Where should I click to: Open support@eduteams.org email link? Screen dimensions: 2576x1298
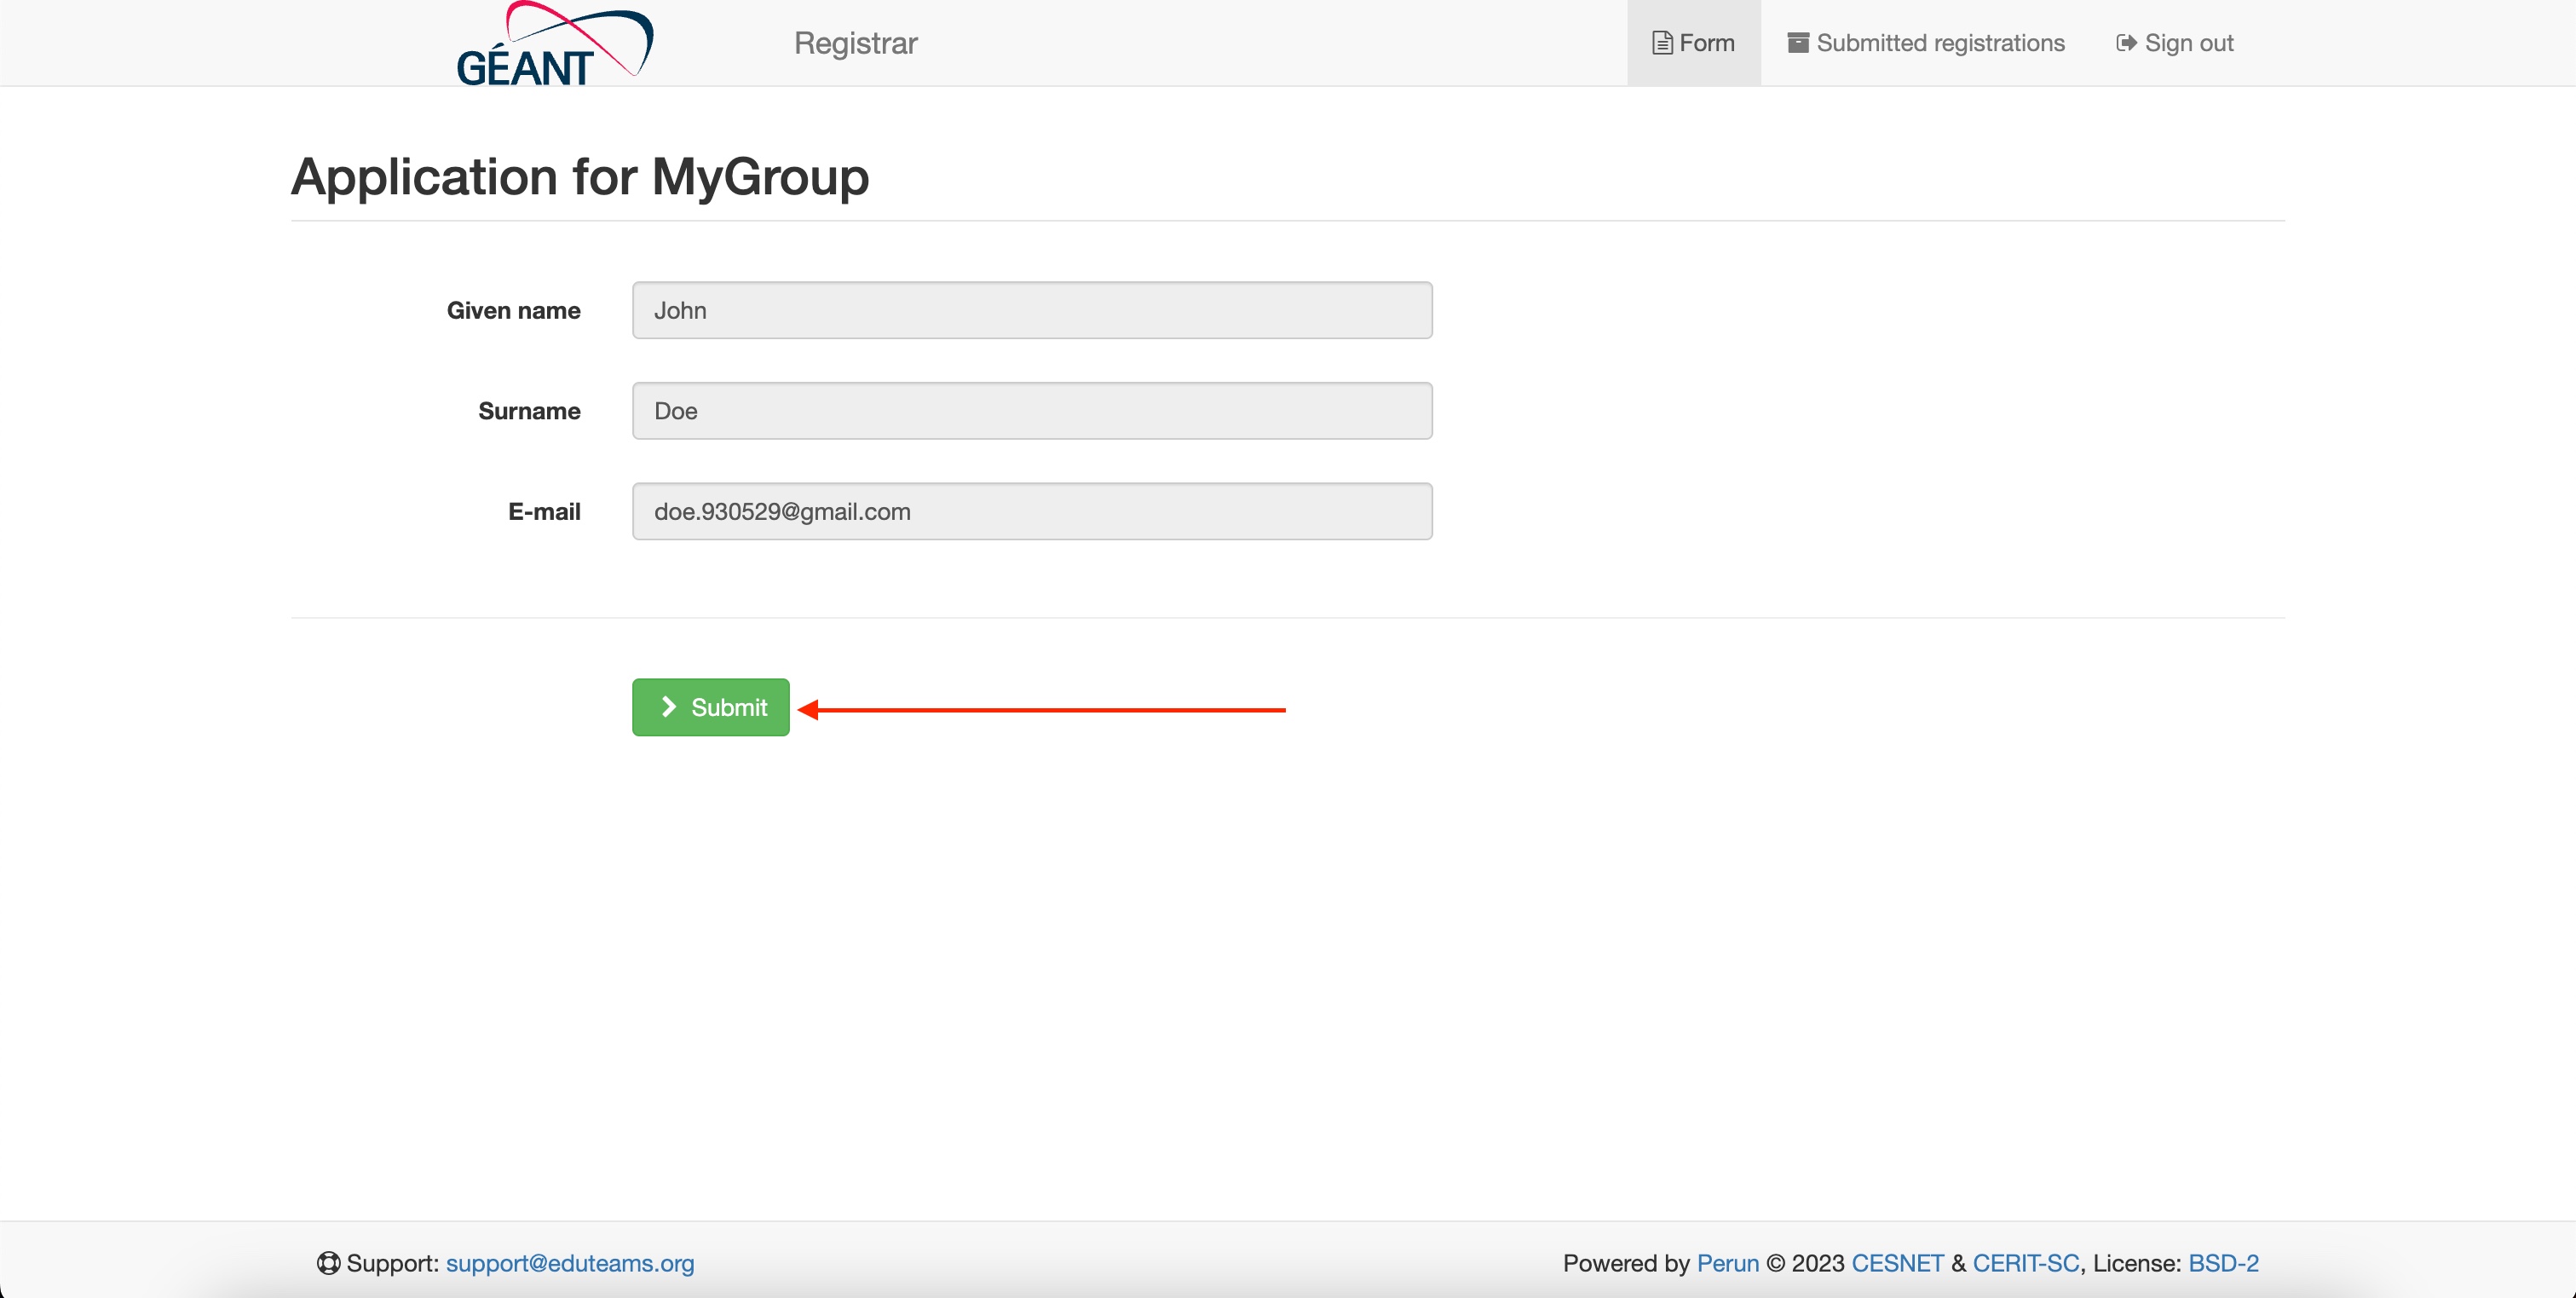point(570,1263)
